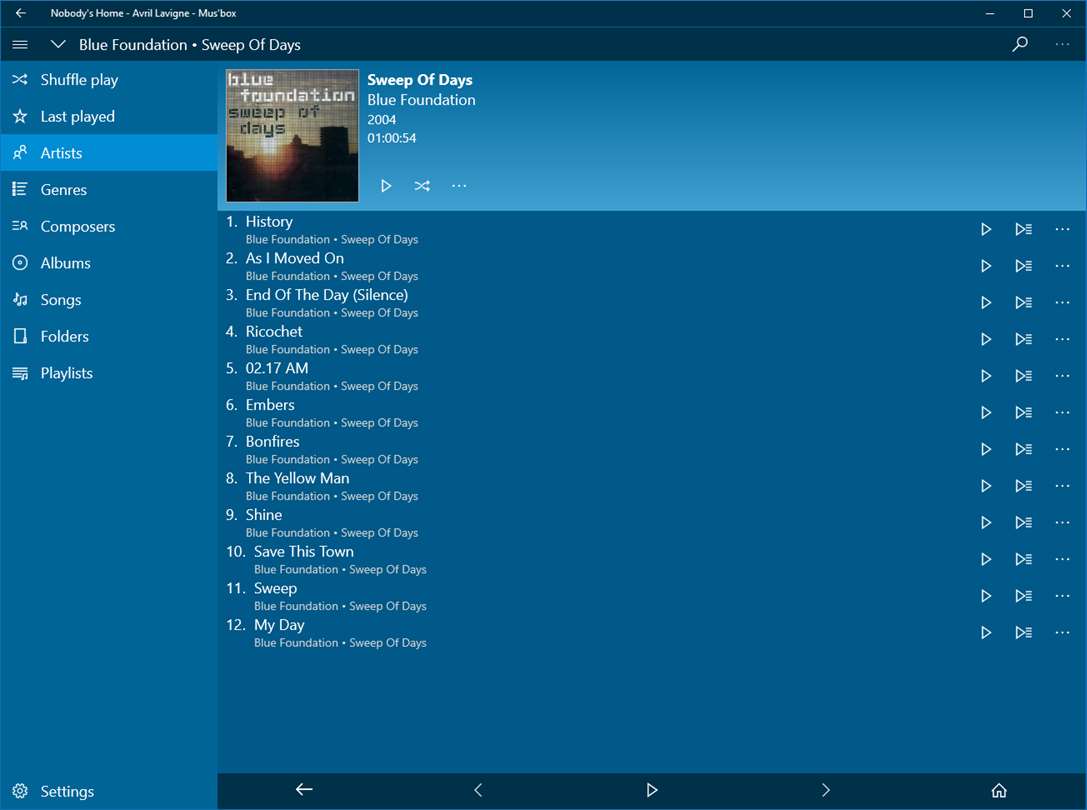Open more options for Save This Town

click(x=1062, y=560)
